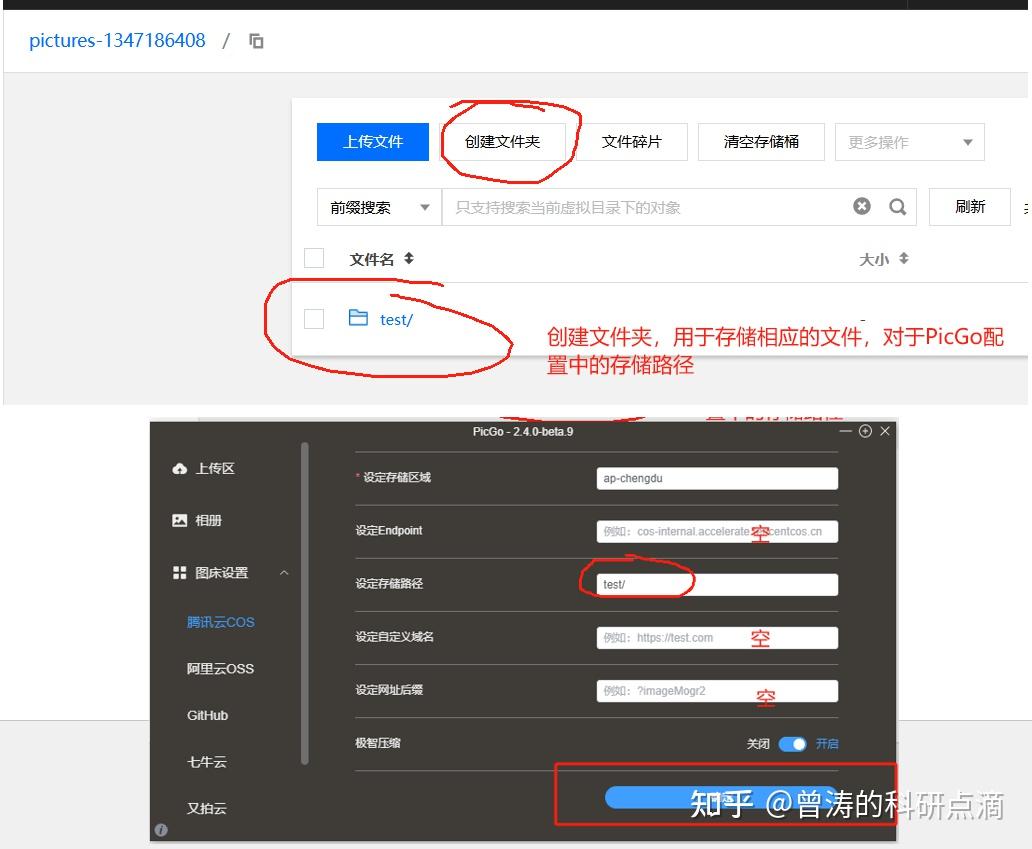Click the info icon at PicGo's bottom-left corner
Viewport: 1032px width, 849px height.
coord(161,829)
